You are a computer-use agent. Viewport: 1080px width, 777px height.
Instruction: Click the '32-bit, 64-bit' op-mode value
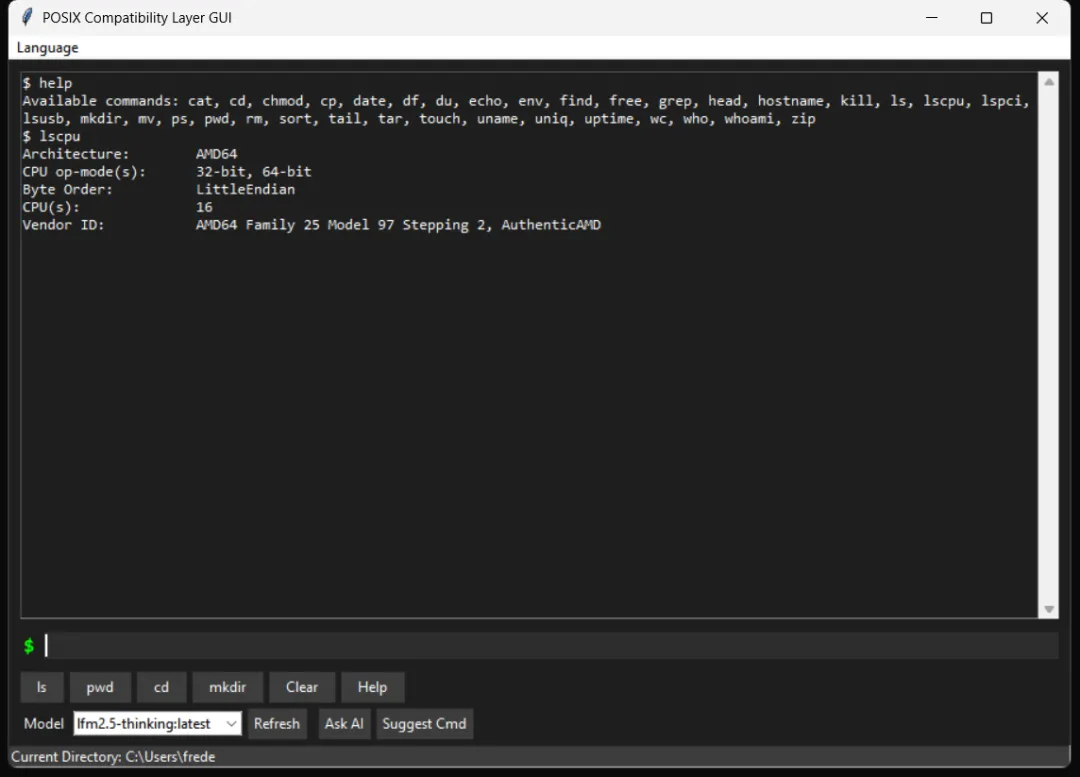point(253,172)
